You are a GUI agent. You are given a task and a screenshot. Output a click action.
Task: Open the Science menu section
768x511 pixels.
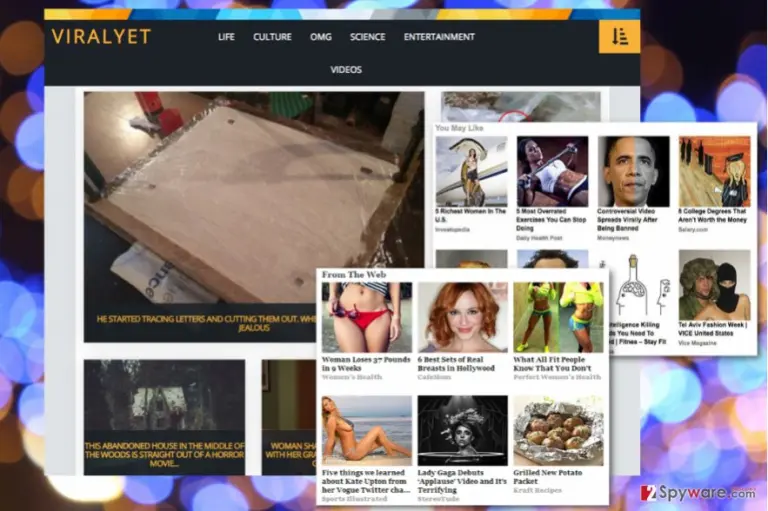click(x=367, y=37)
